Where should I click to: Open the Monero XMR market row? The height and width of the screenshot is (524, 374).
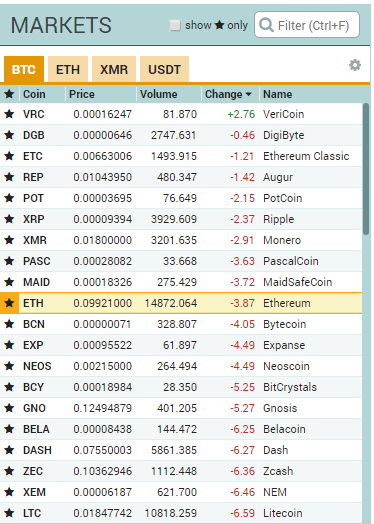pos(181,240)
